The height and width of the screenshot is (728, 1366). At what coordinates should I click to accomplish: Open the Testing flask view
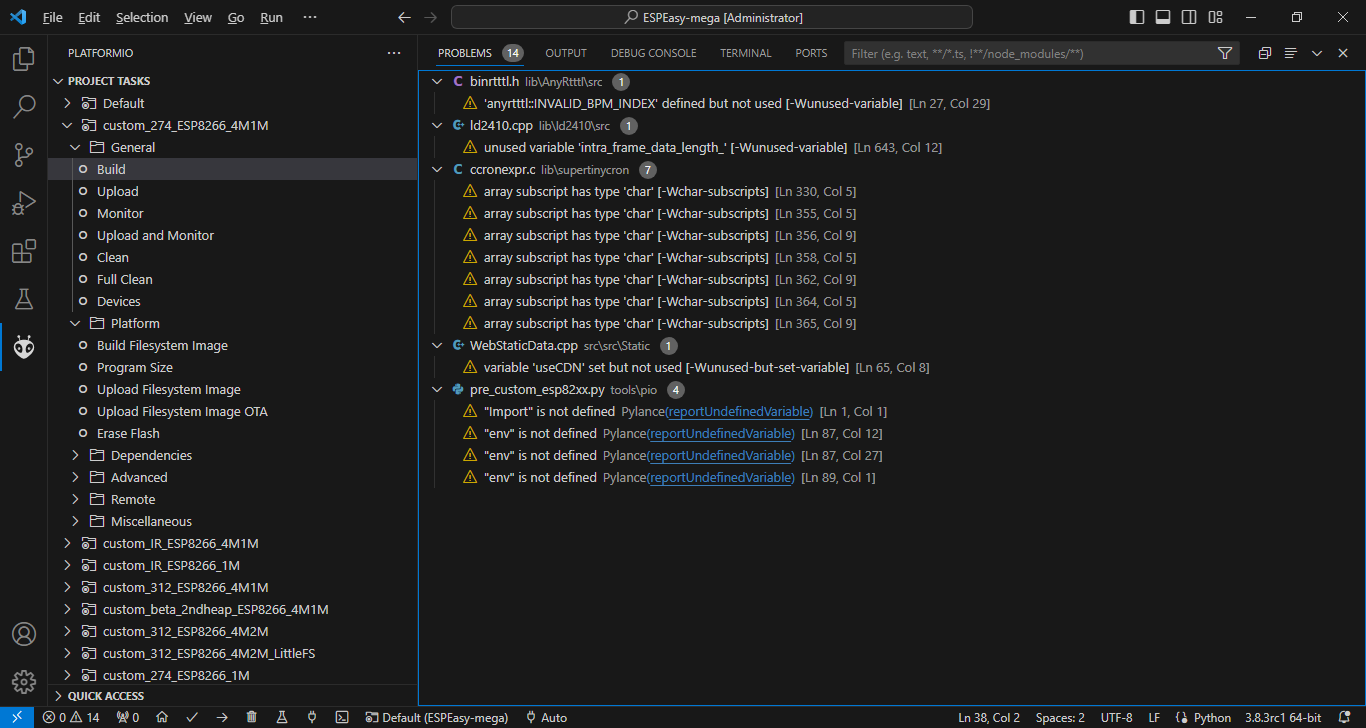coord(24,299)
